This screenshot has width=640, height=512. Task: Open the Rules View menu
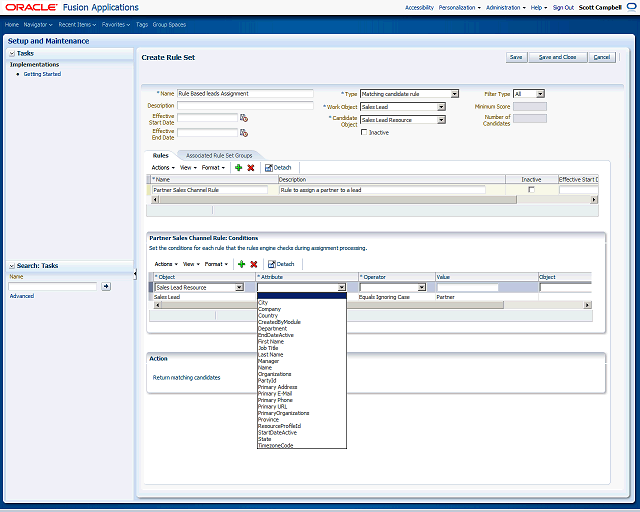[x=188, y=167]
